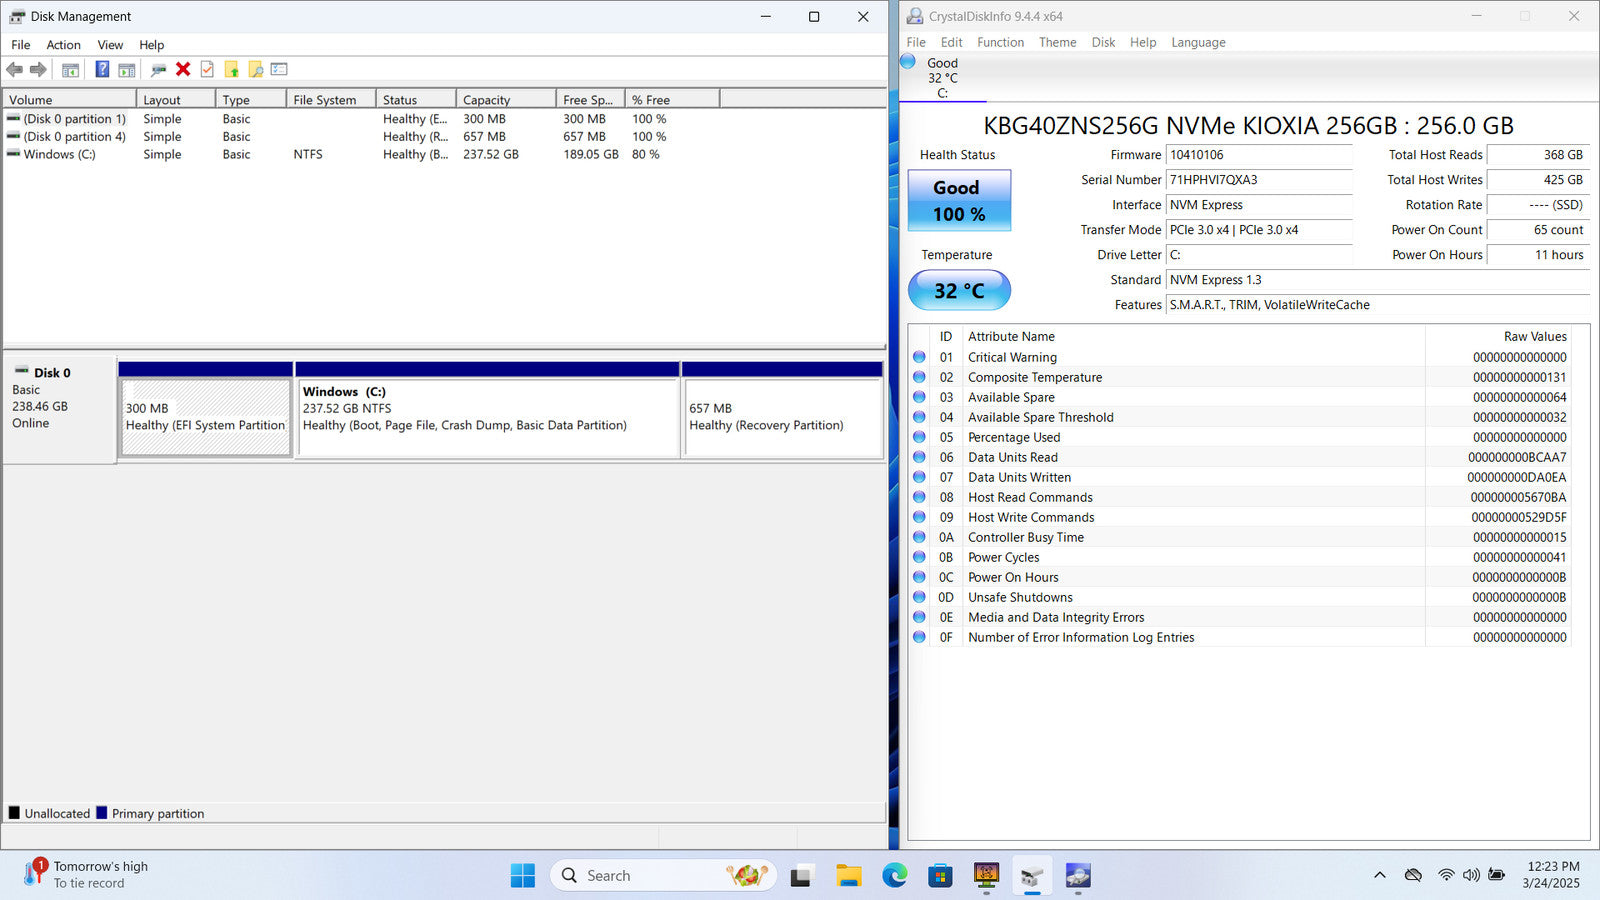
Task: Open the Action menu in Disk Management
Action: tap(63, 44)
